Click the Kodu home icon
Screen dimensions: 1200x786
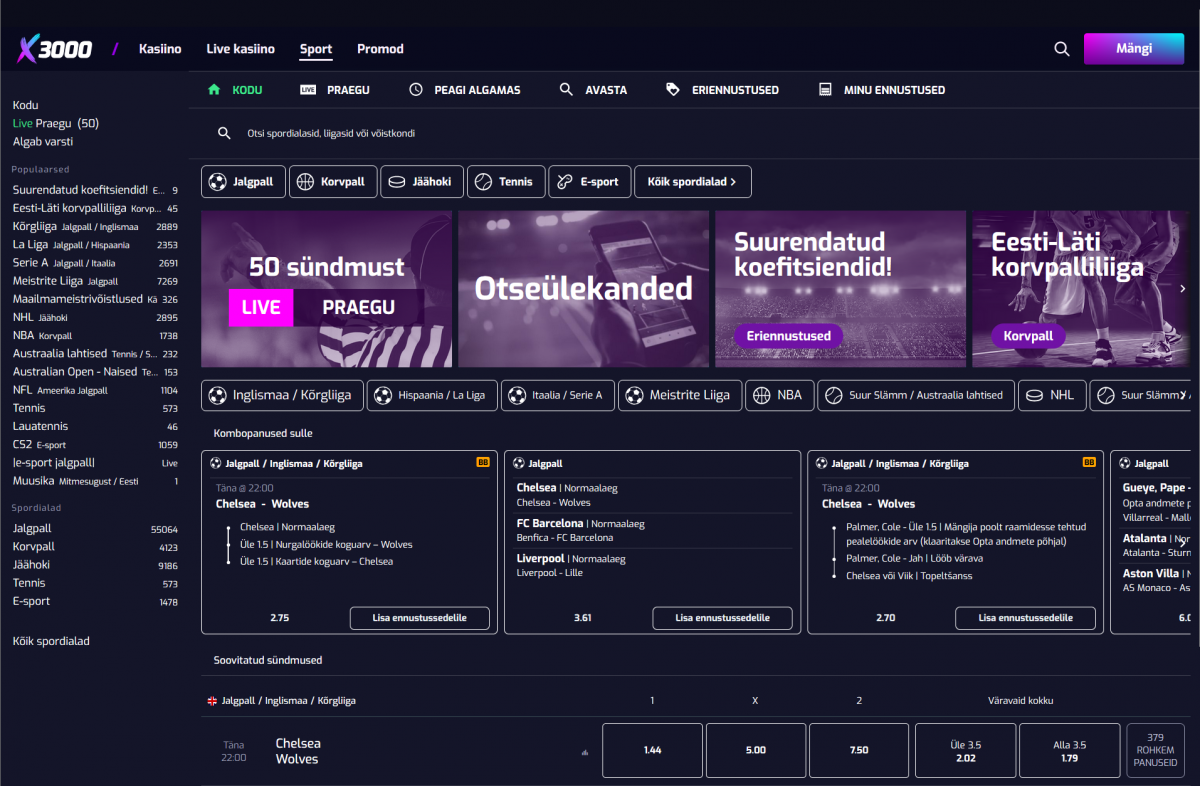[x=214, y=90]
